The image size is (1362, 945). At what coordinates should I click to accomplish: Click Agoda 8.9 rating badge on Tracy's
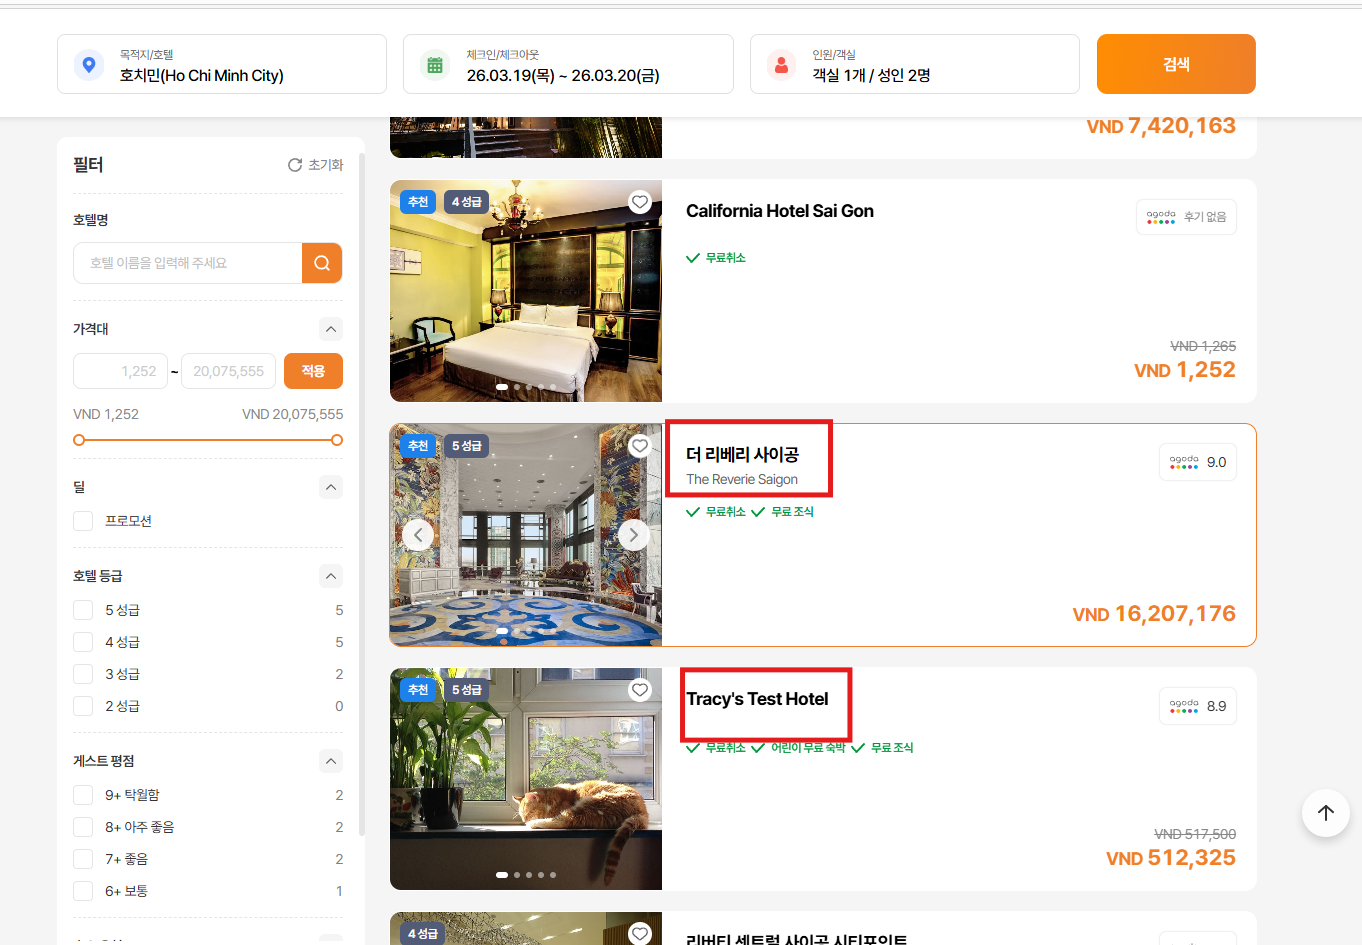click(1198, 706)
